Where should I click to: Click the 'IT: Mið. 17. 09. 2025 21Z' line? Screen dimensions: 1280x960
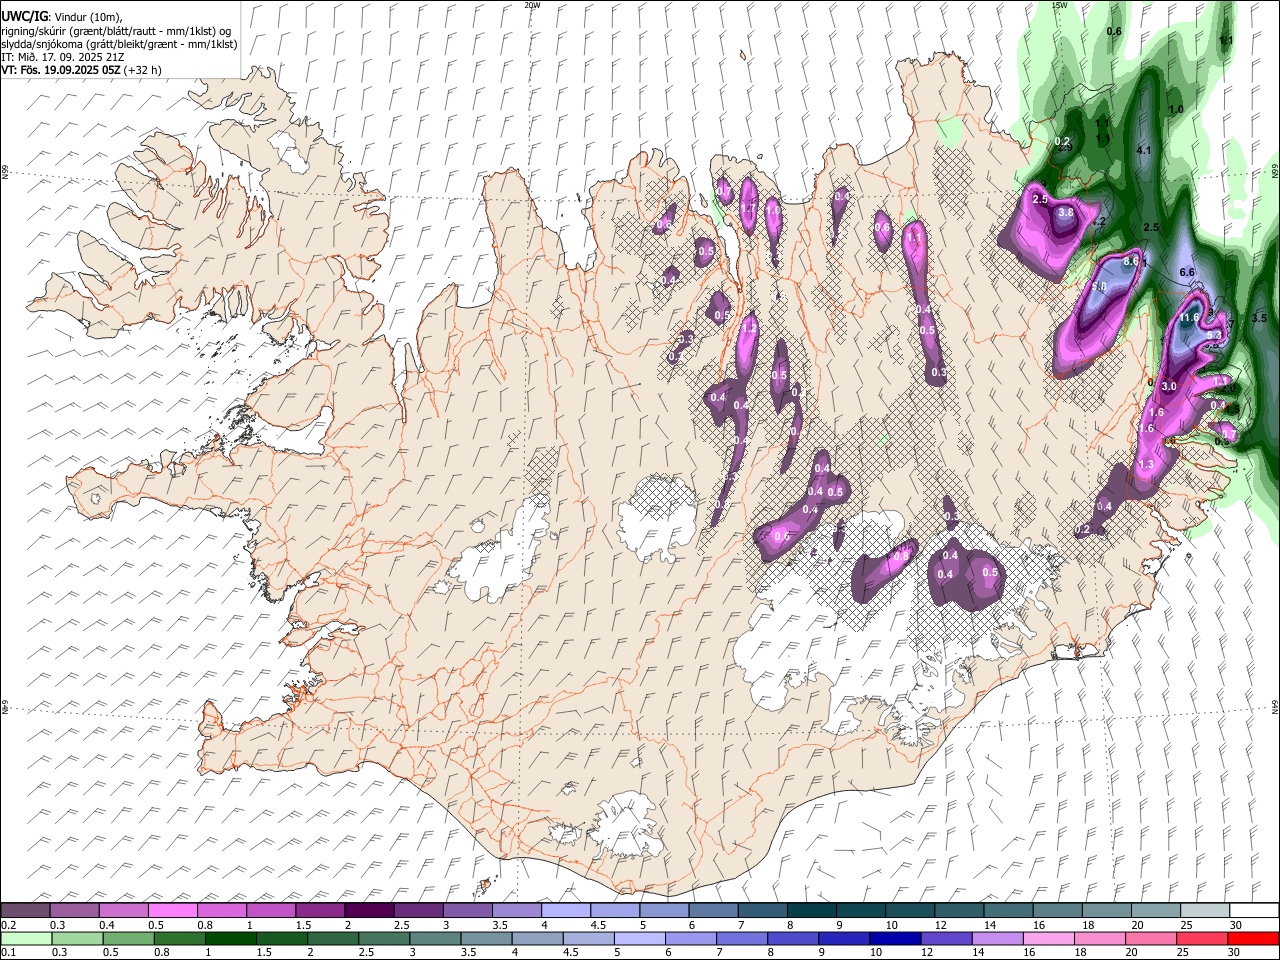click(63, 57)
